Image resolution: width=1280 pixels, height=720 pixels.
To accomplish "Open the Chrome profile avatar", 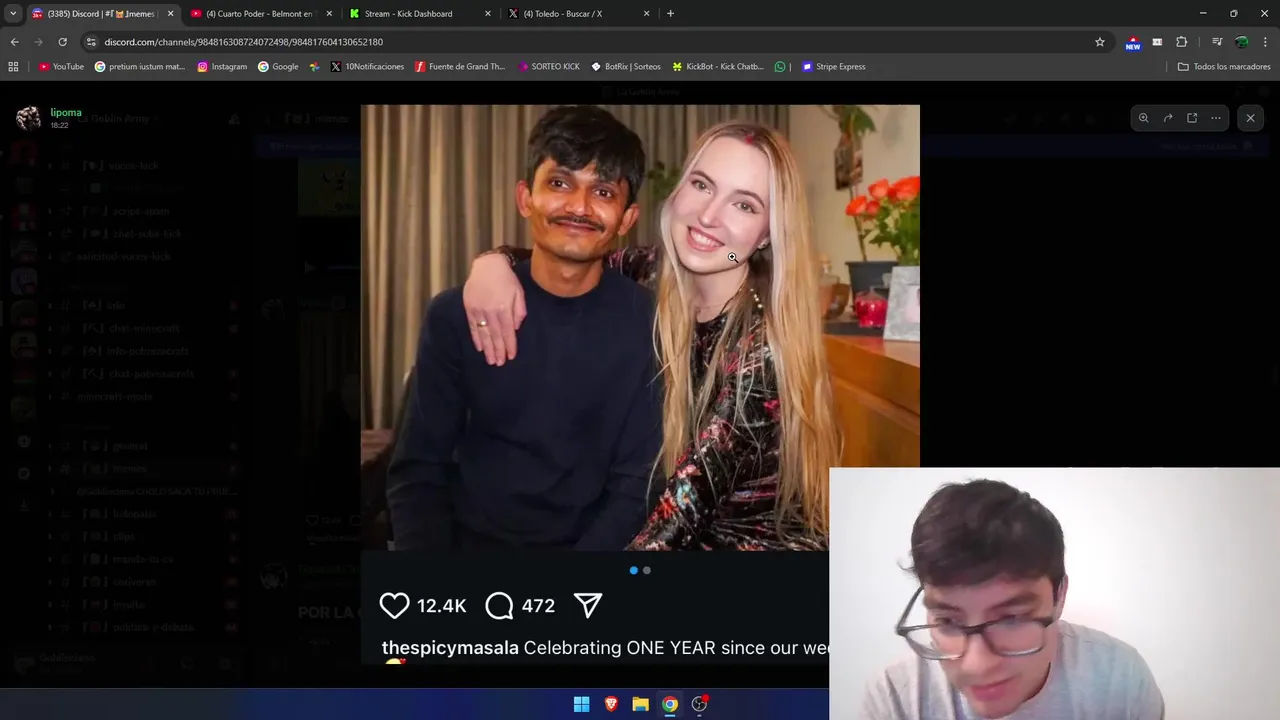I will 1241,42.
